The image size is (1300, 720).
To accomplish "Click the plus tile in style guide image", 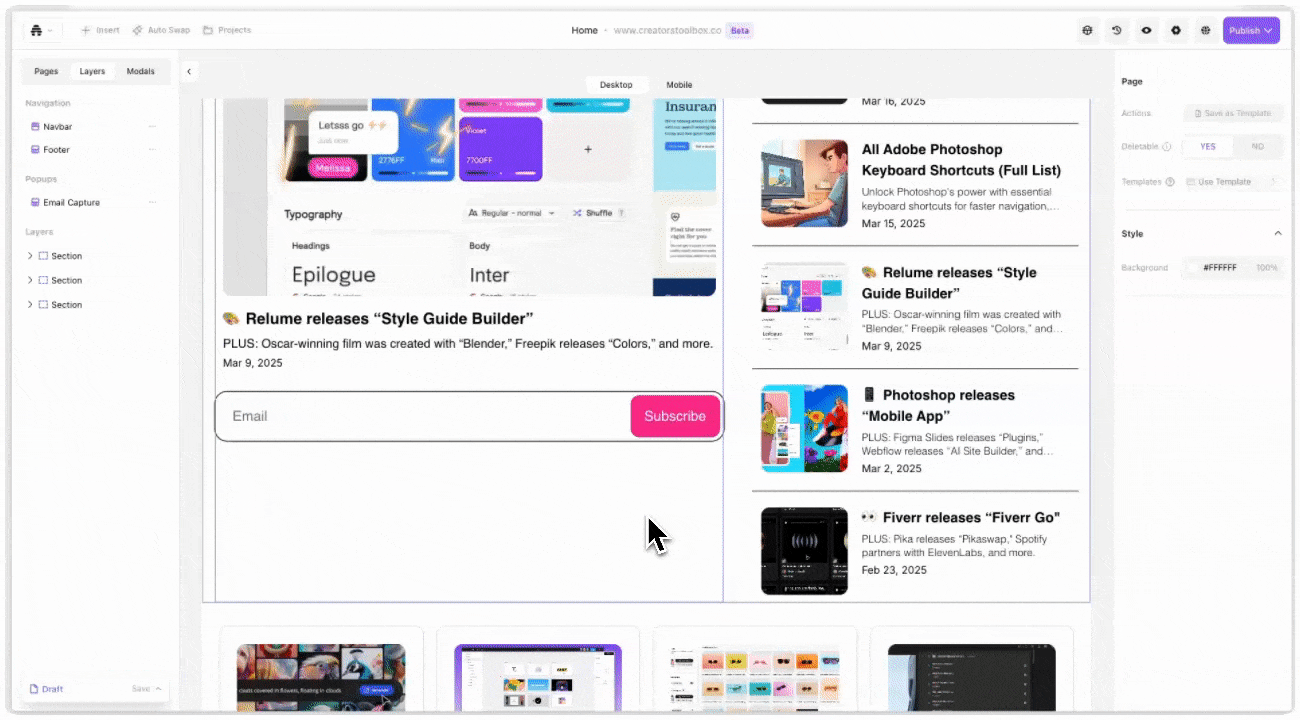I will point(588,149).
